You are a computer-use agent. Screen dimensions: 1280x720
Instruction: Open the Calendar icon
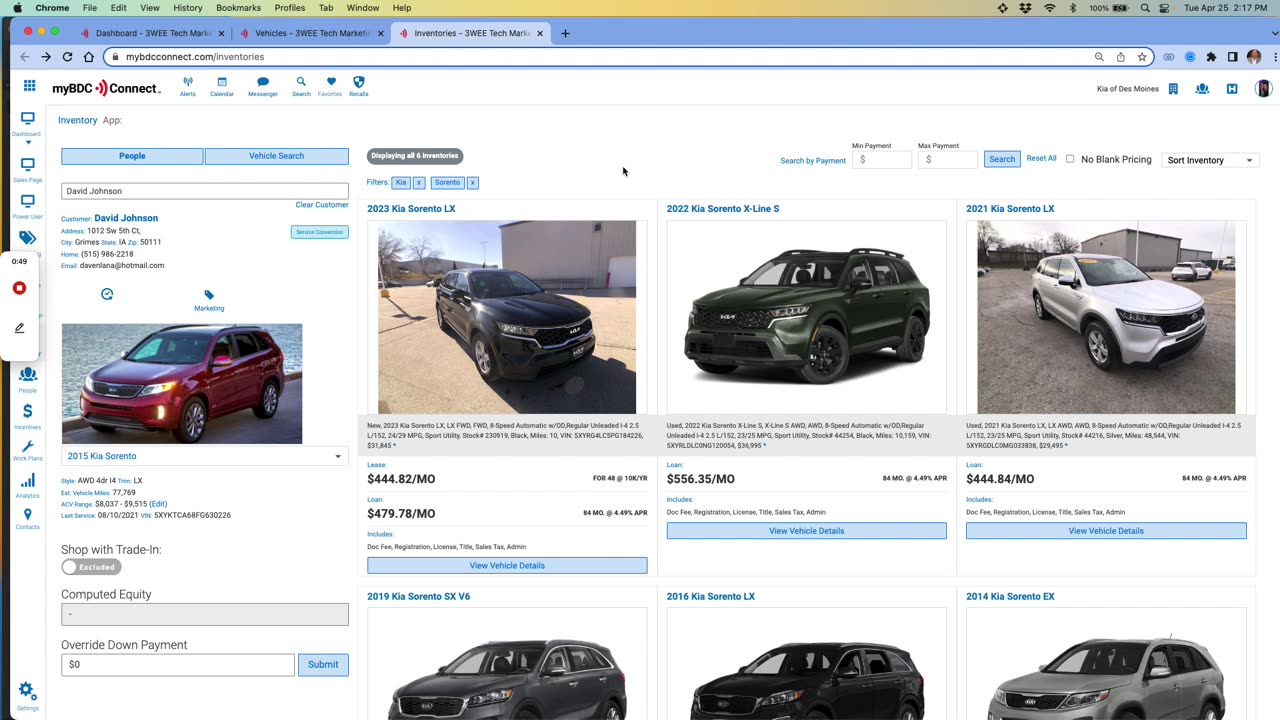(222, 87)
